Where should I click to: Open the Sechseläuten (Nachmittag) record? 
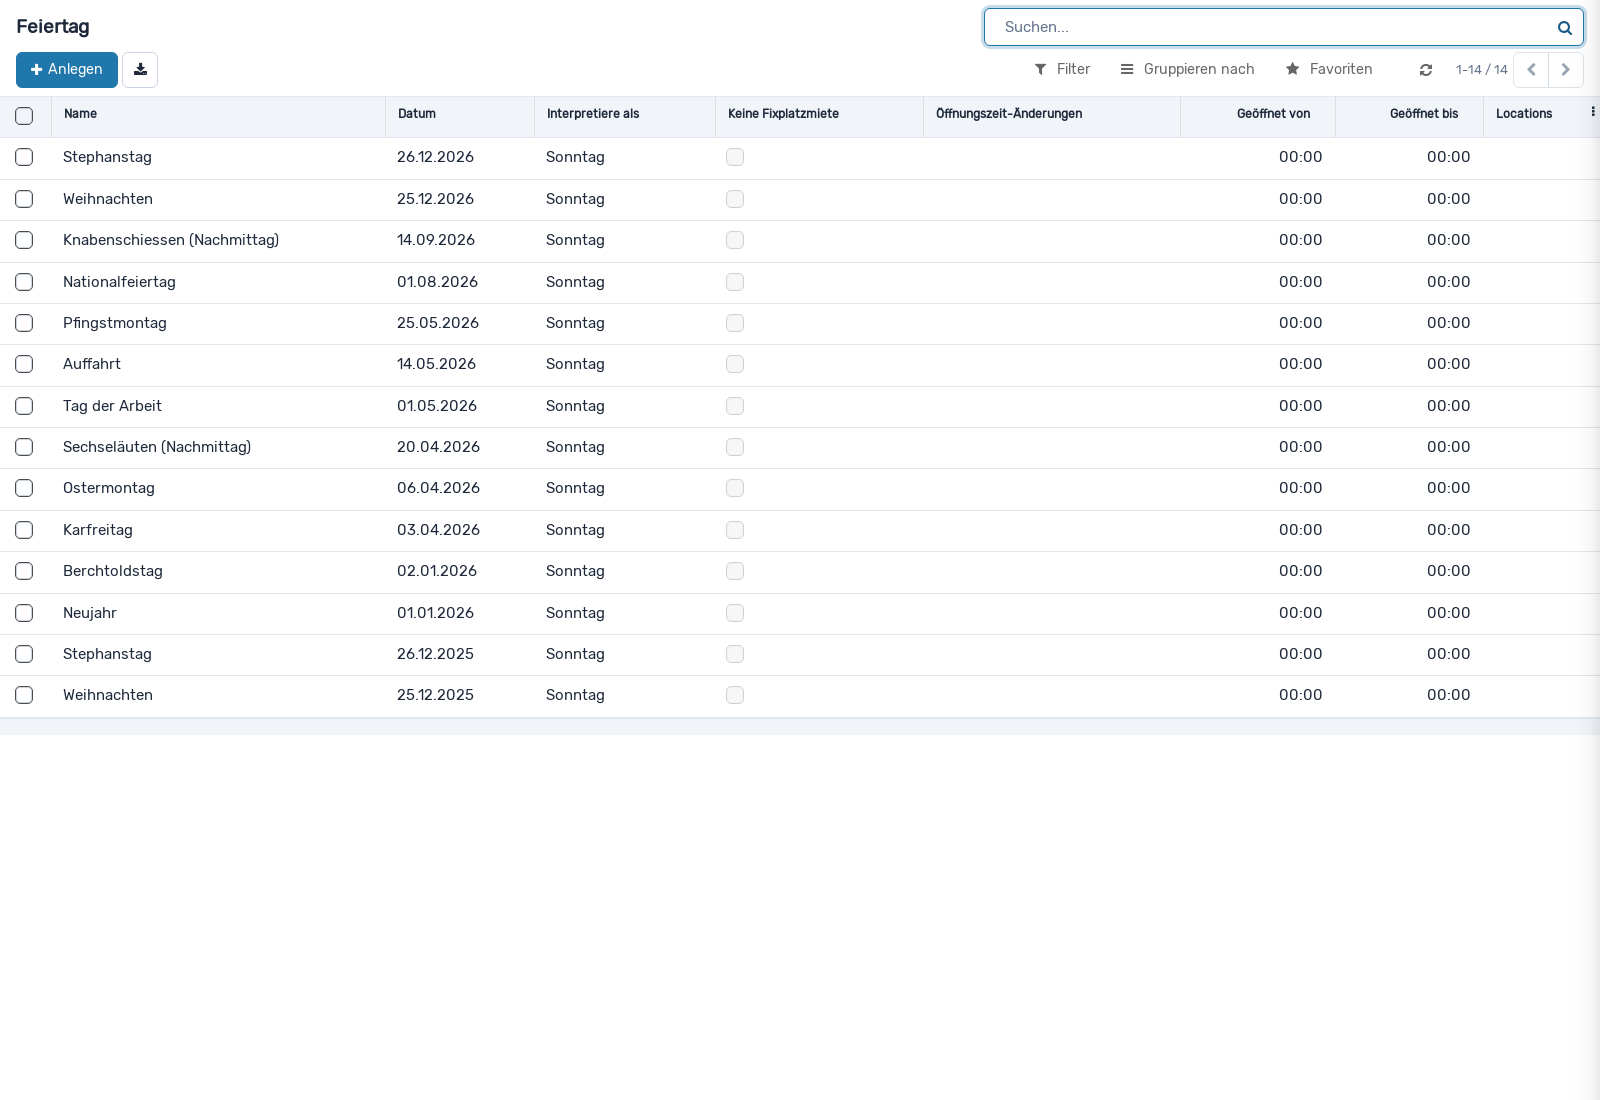pyautogui.click(x=157, y=447)
